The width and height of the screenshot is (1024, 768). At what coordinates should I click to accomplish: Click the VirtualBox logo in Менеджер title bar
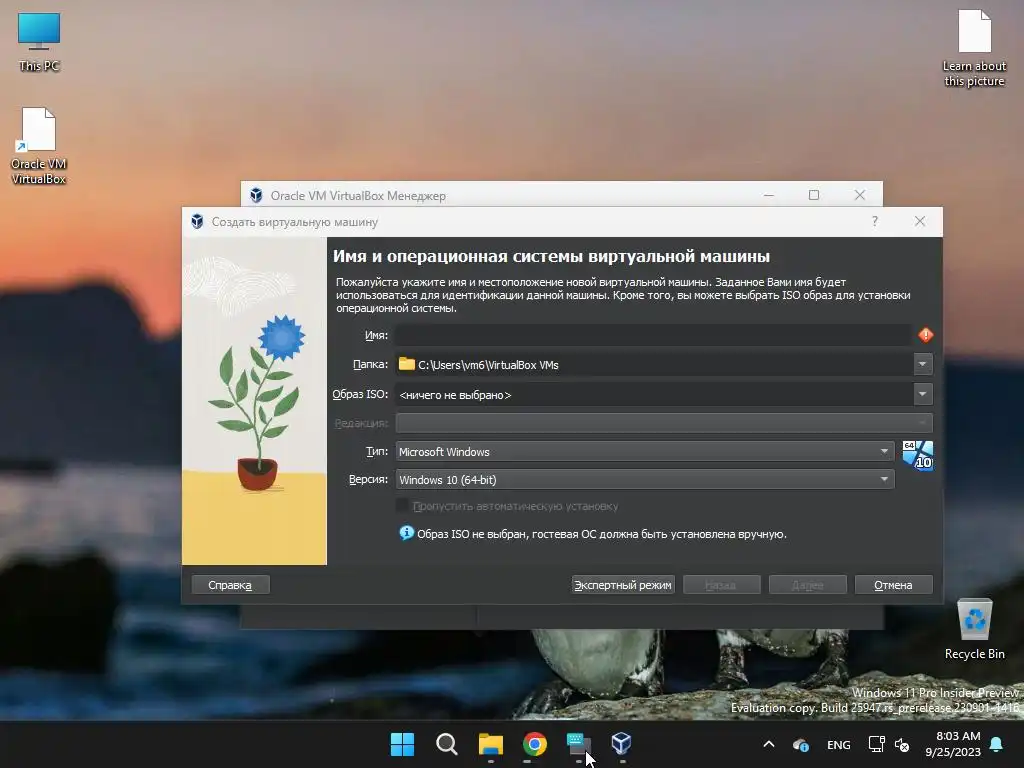(256, 195)
